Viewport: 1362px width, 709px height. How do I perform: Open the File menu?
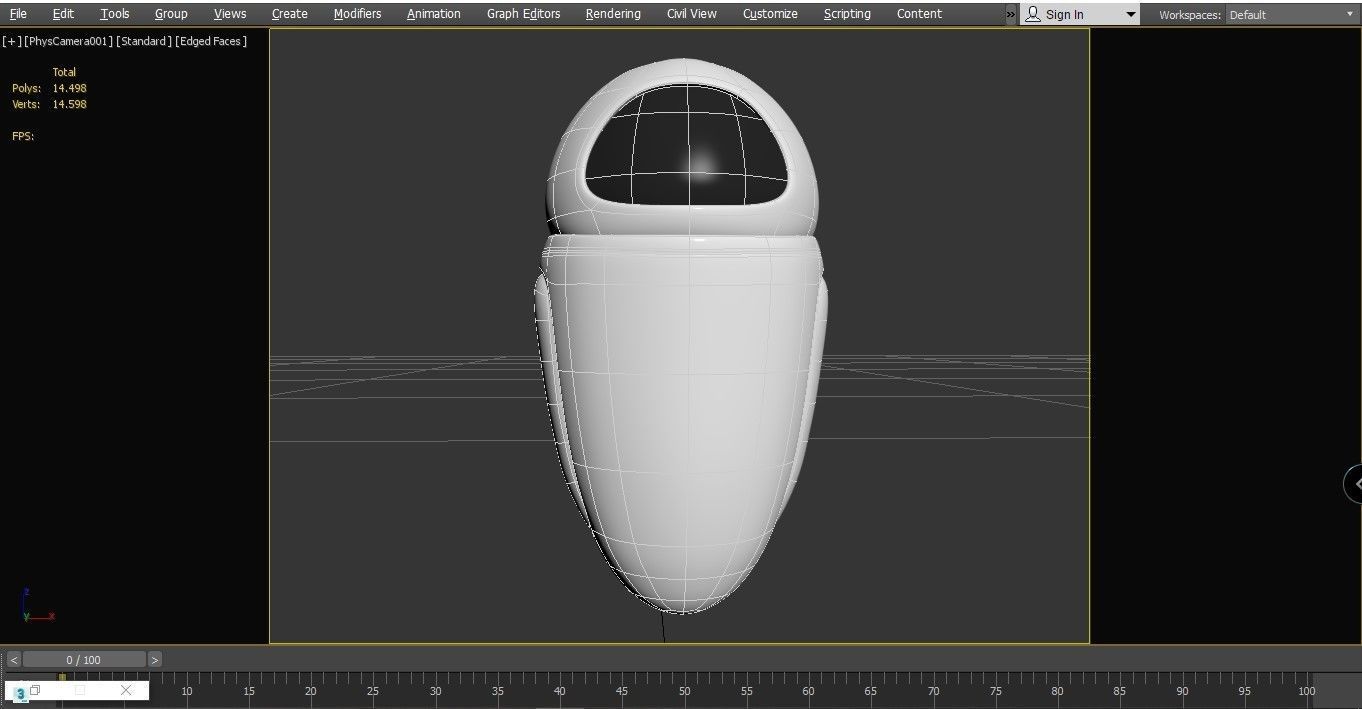pos(18,14)
